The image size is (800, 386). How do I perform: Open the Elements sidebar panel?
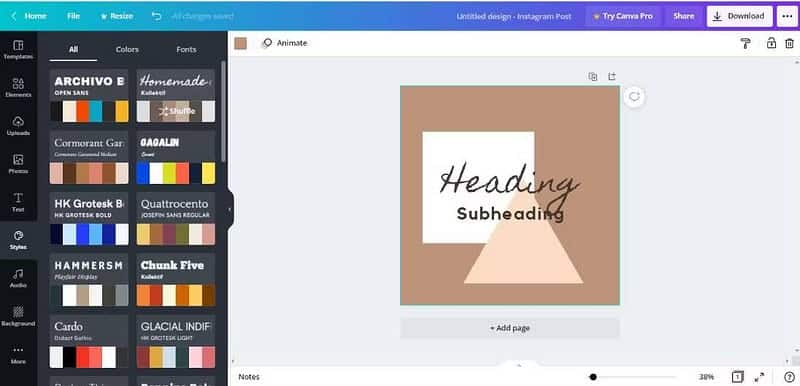[18, 88]
